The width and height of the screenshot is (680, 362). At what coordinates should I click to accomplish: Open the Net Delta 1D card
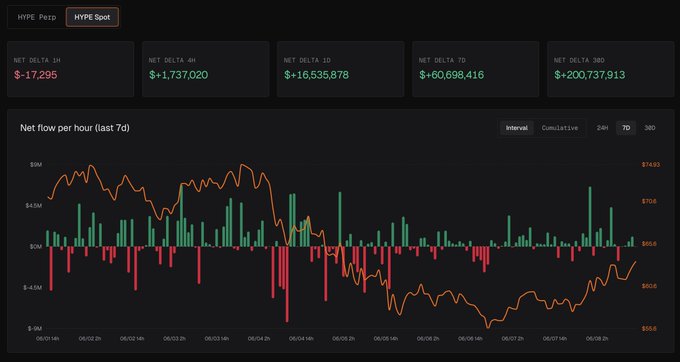pos(340,69)
